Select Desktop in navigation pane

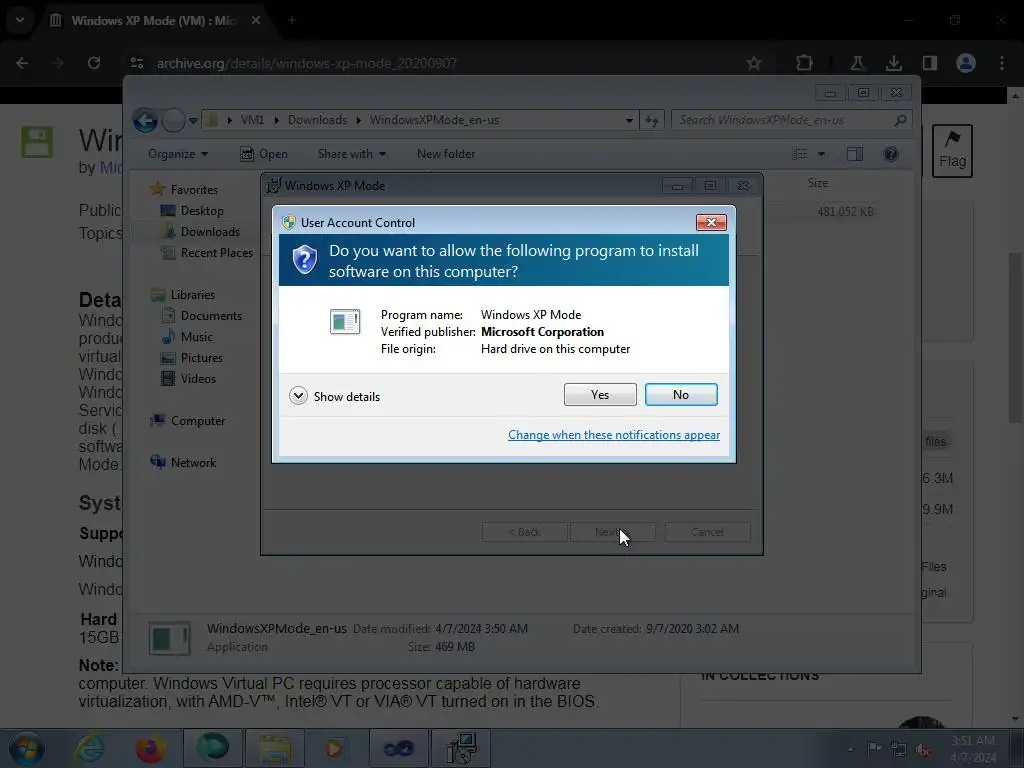coord(202,211)
